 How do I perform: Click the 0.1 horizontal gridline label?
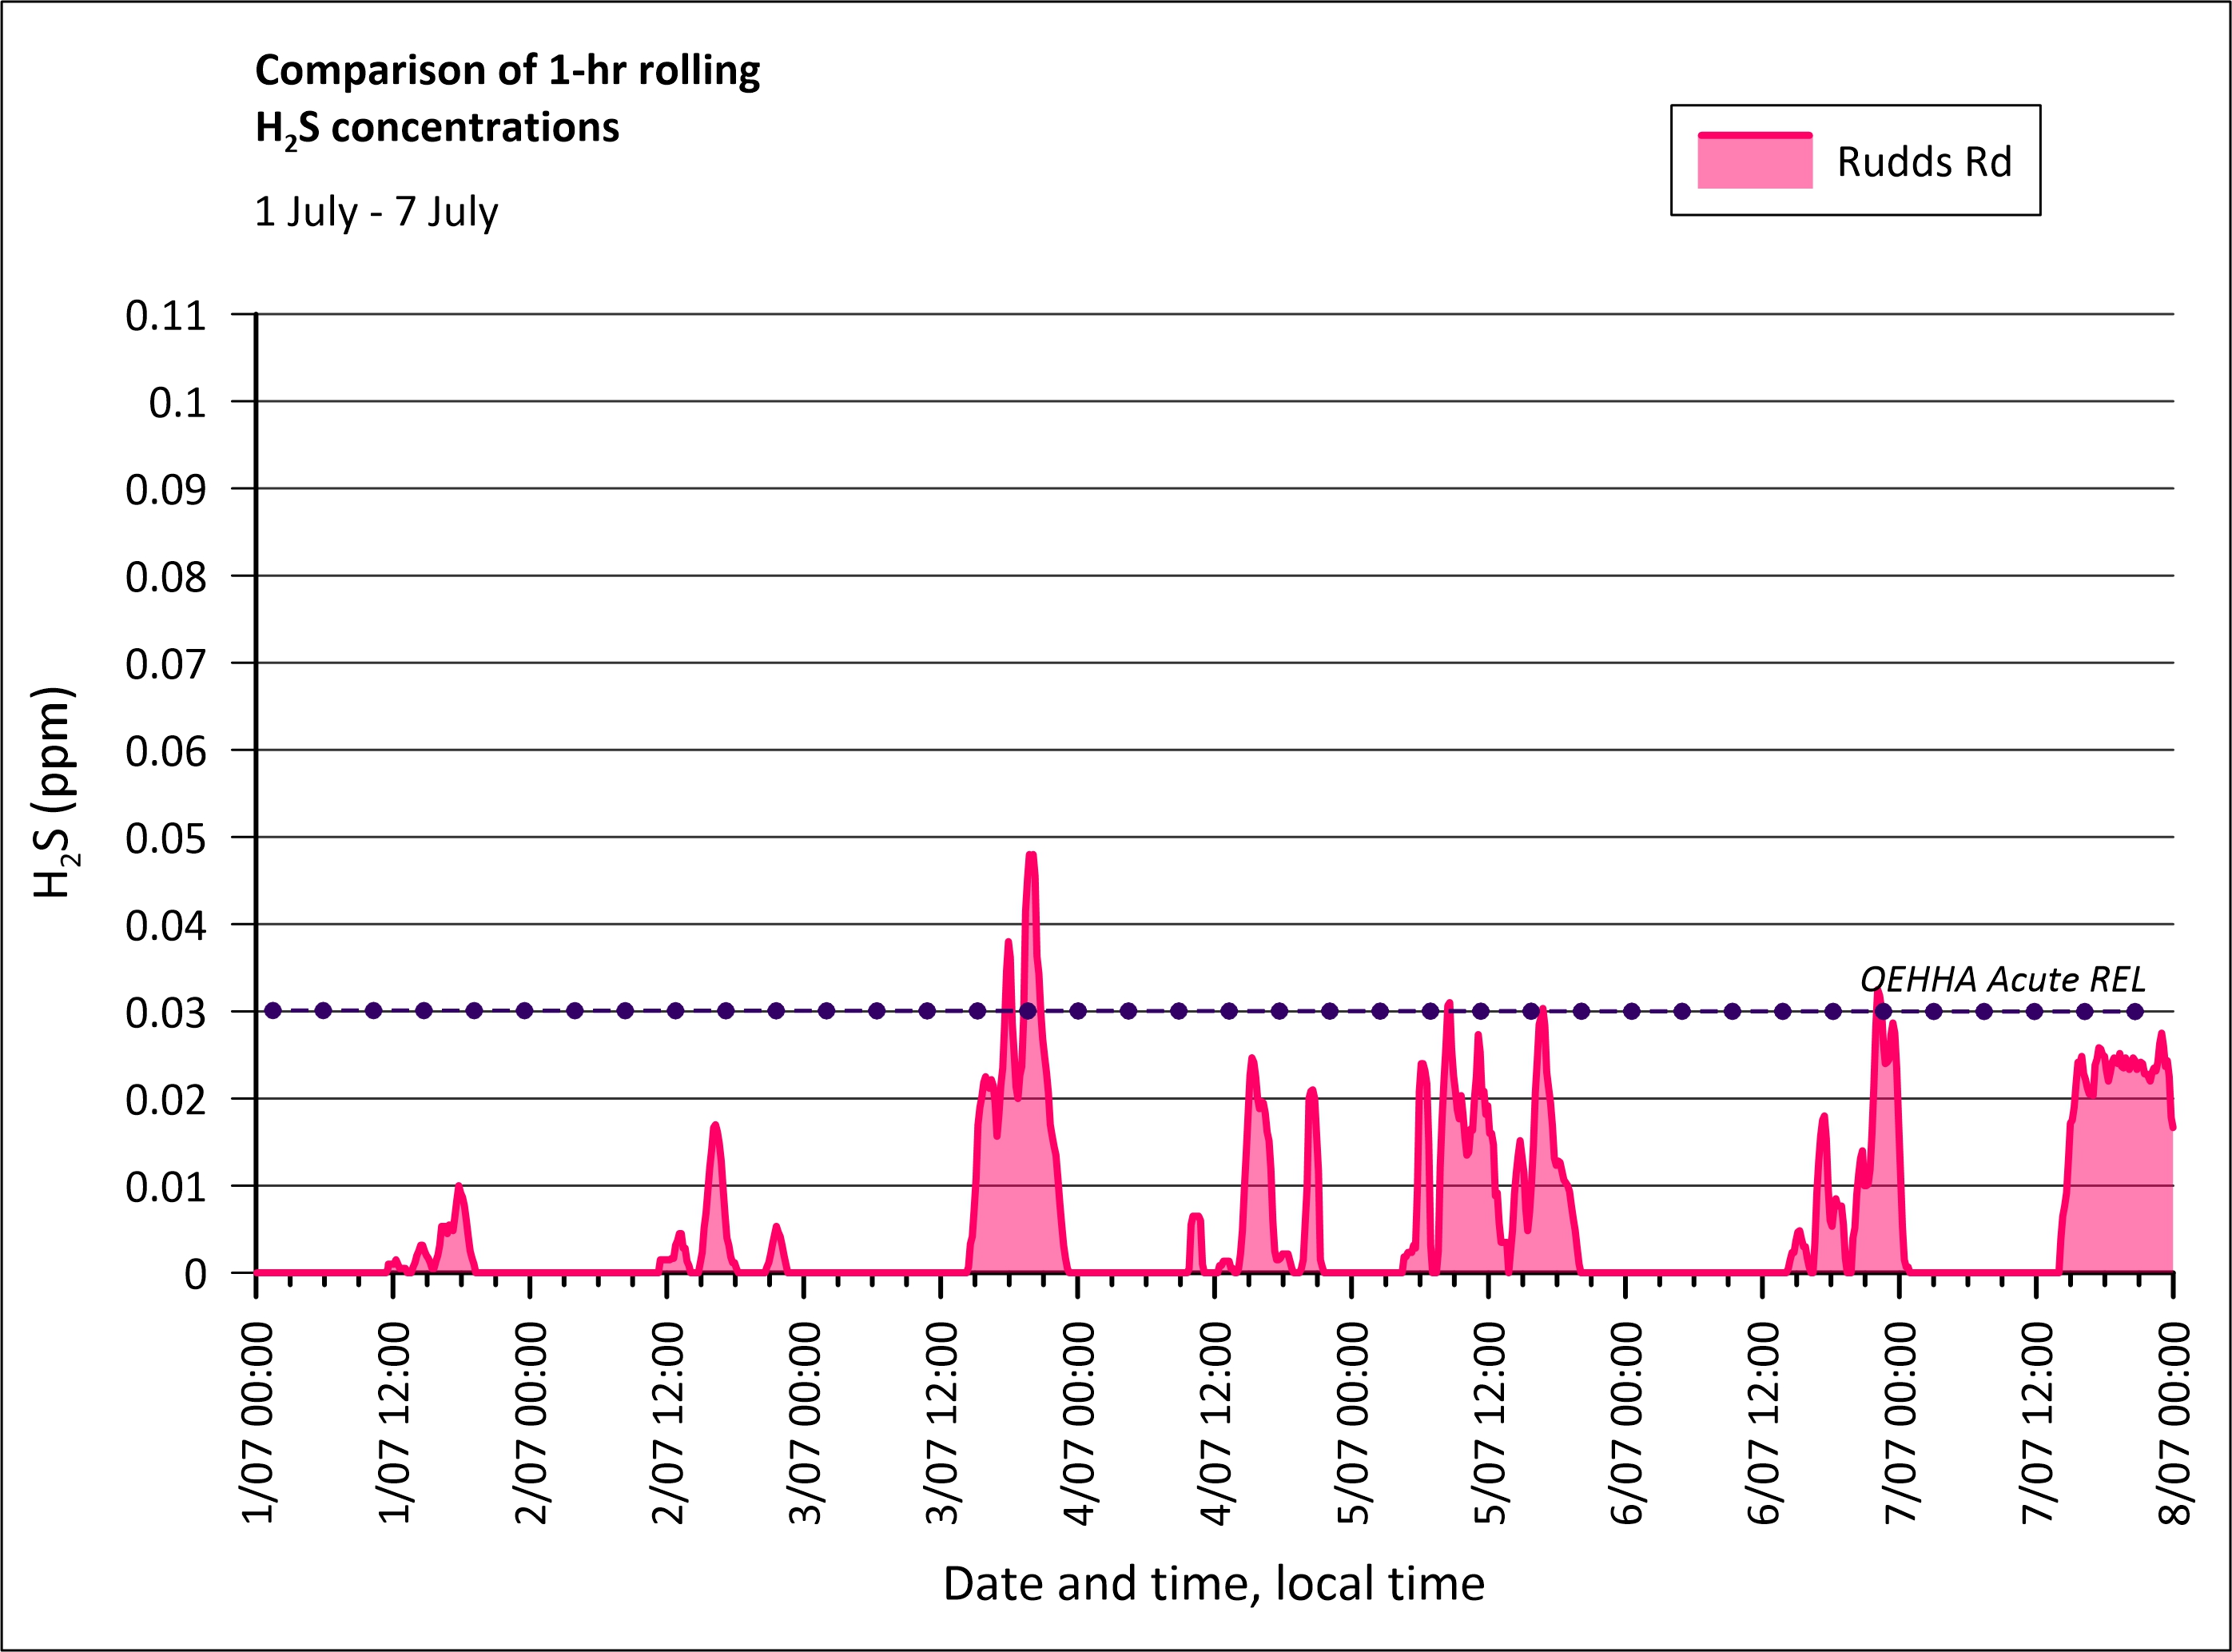point(177,403)
